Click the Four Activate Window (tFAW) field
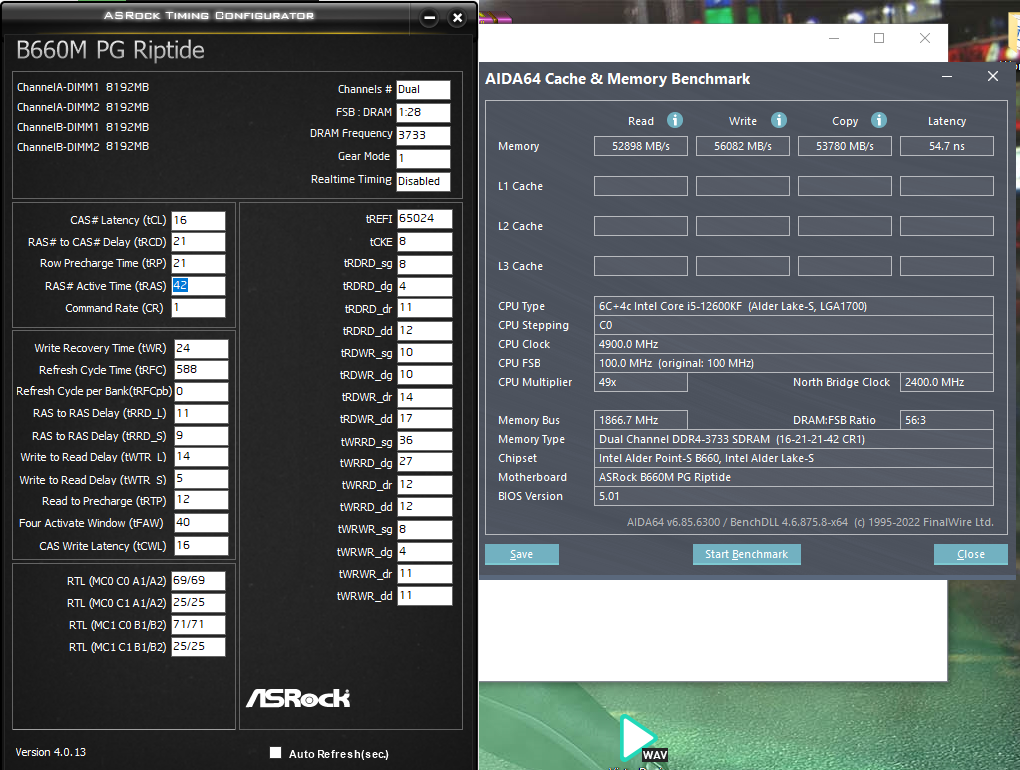The image size is (1020, 770). 202,523
